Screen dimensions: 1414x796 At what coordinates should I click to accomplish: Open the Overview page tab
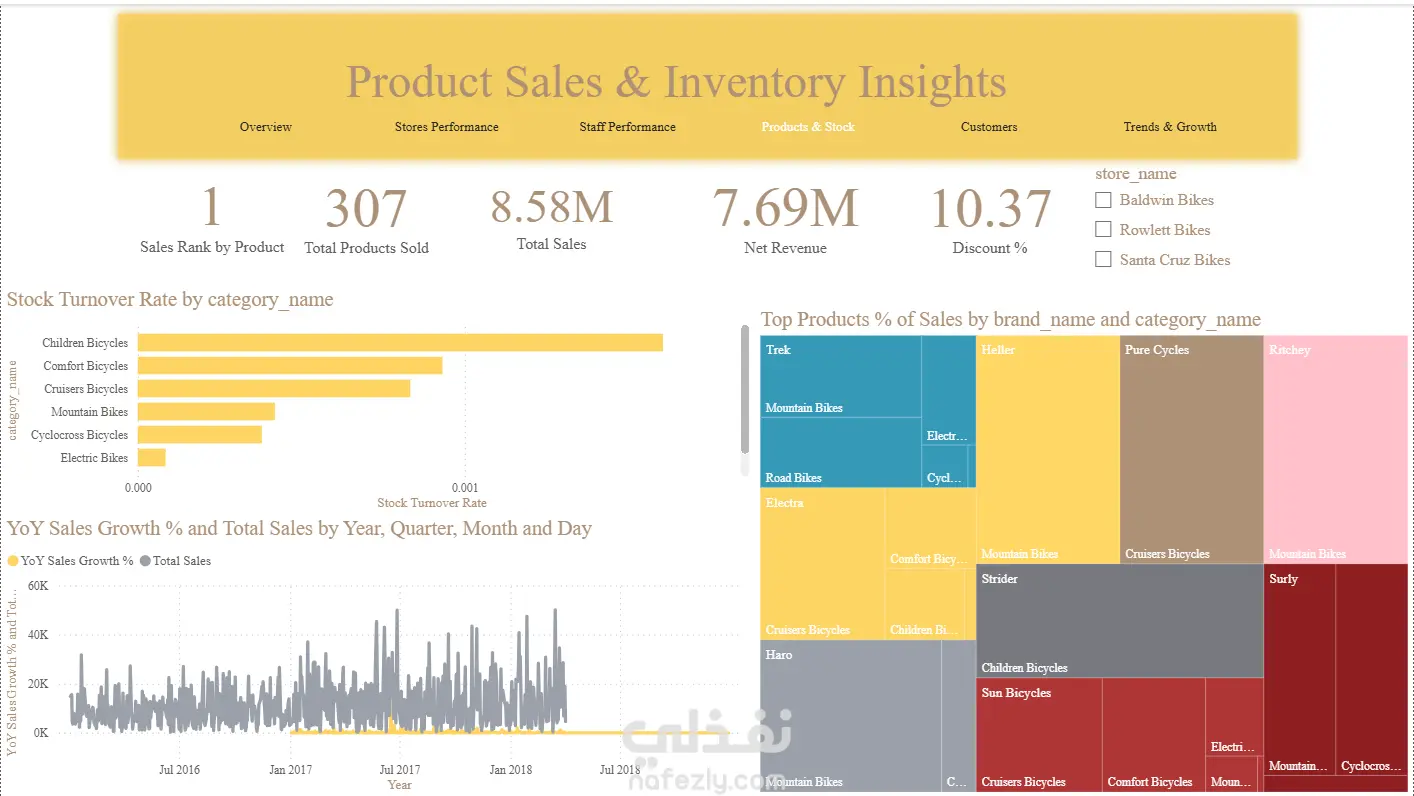(x=266, y=127)
